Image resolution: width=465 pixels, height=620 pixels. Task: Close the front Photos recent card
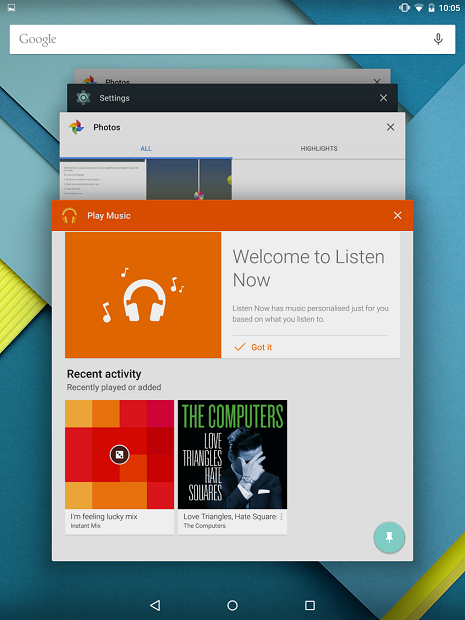(391, 127)
